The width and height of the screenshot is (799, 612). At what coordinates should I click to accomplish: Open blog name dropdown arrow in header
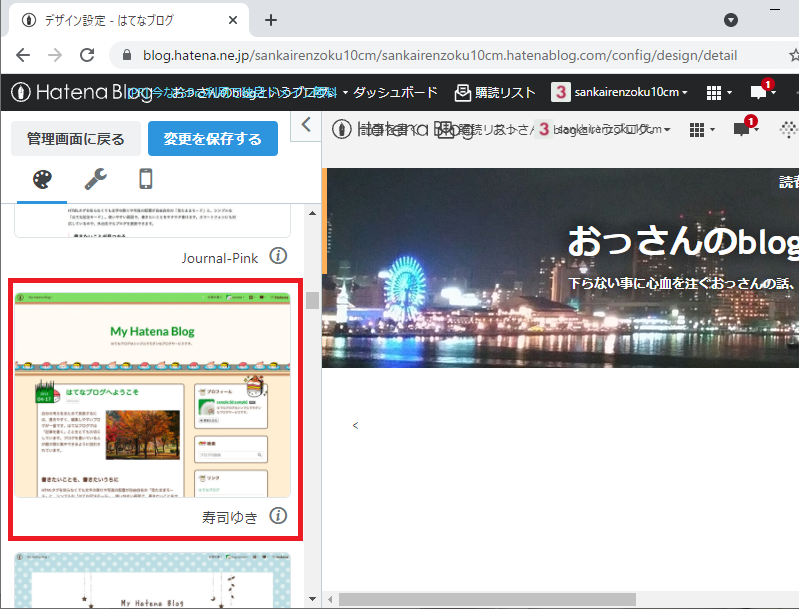tap(345, 93)
